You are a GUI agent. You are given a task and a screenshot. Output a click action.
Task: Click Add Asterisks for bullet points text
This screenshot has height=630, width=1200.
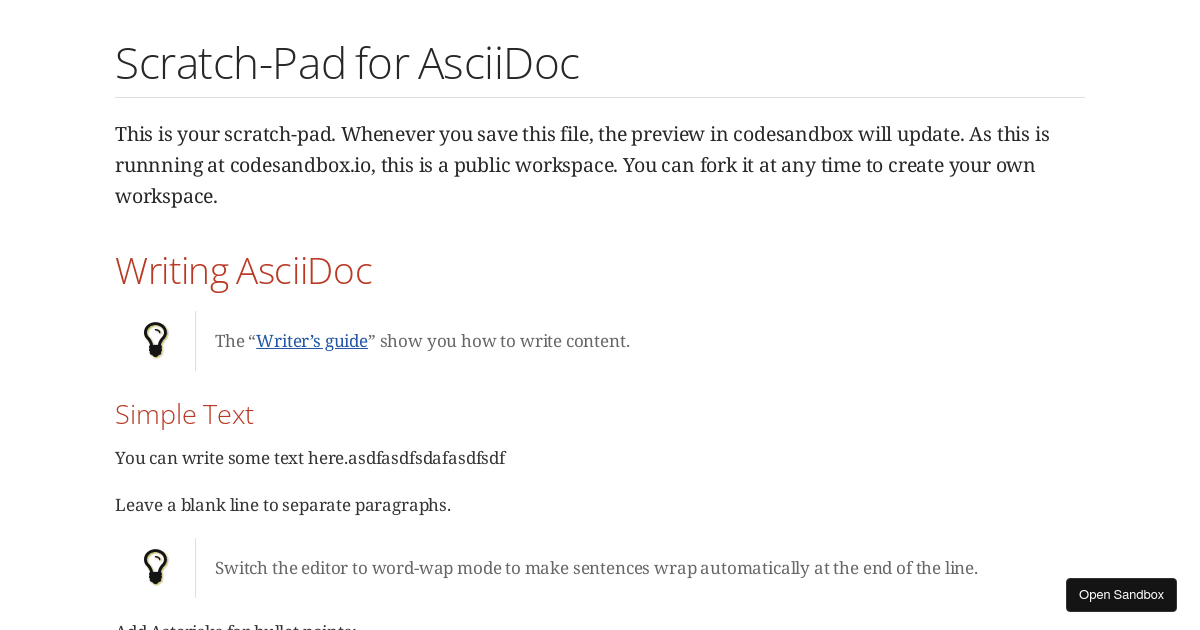tap(235, 625)
